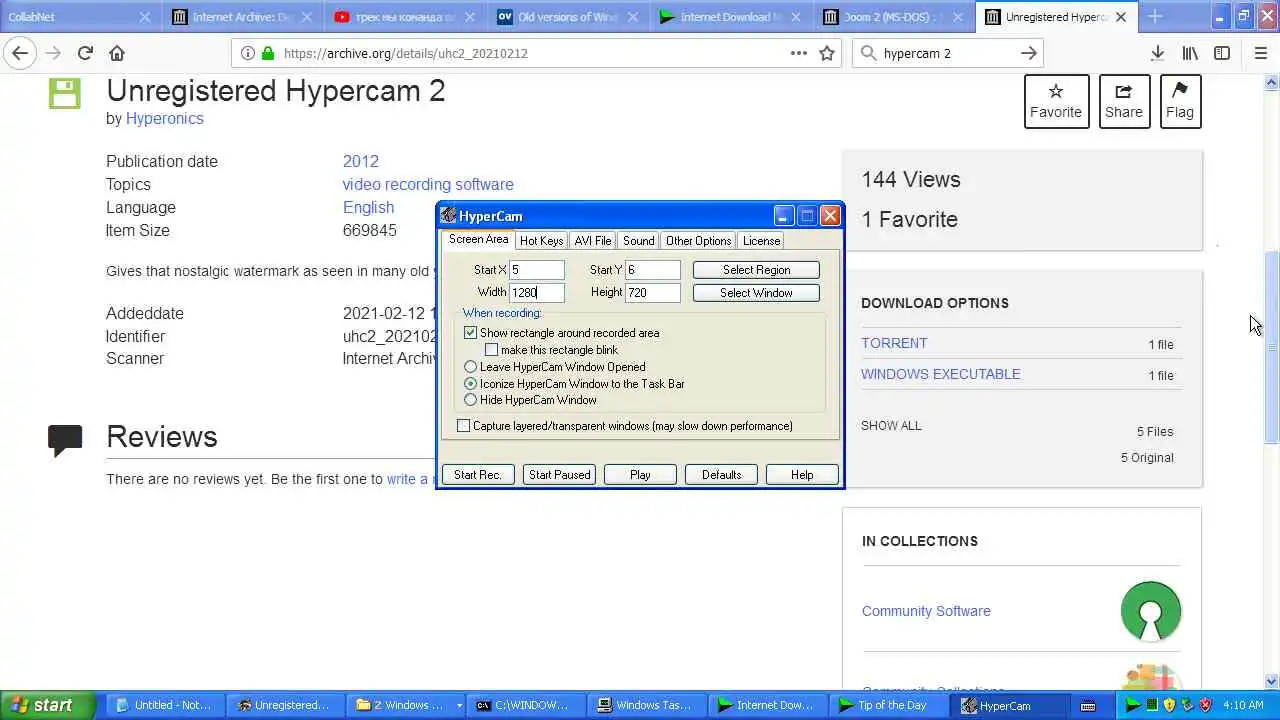The image size is (1280, 720).
Task: Click the Start Paused button
Action: pyautogui.click(x=559, y=475)
